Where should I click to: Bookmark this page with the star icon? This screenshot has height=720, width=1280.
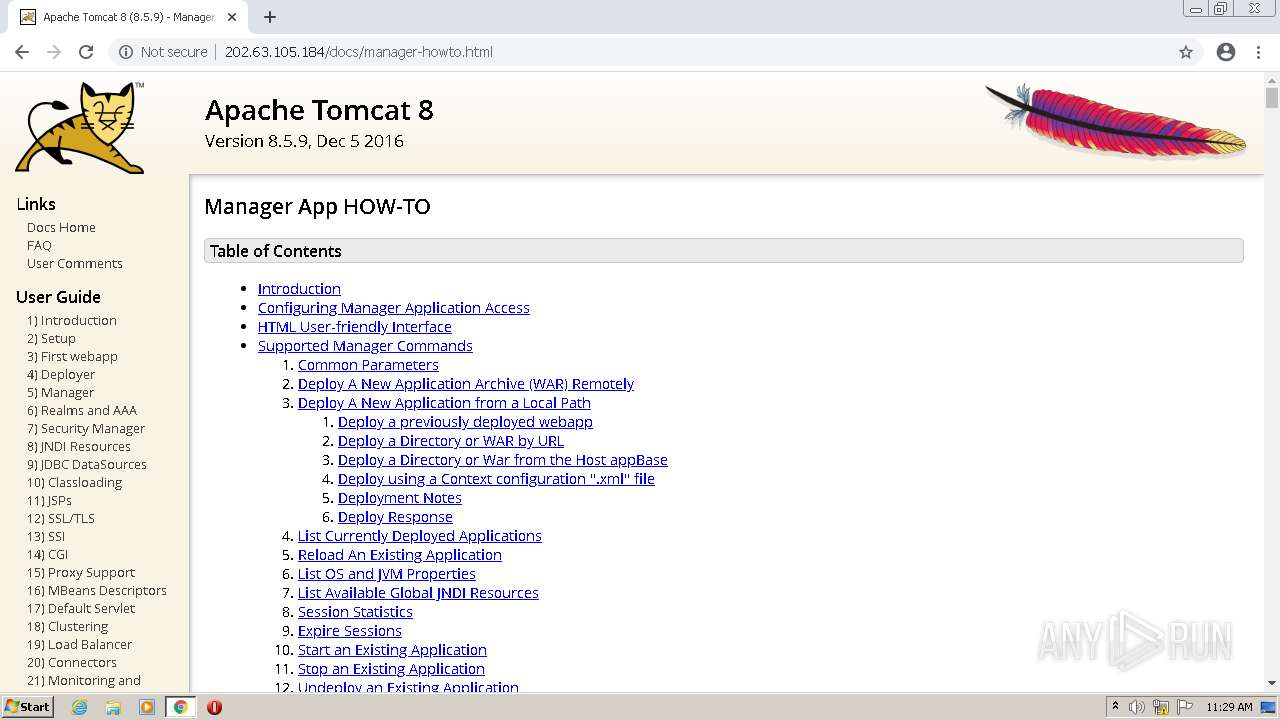[1186, 52]
